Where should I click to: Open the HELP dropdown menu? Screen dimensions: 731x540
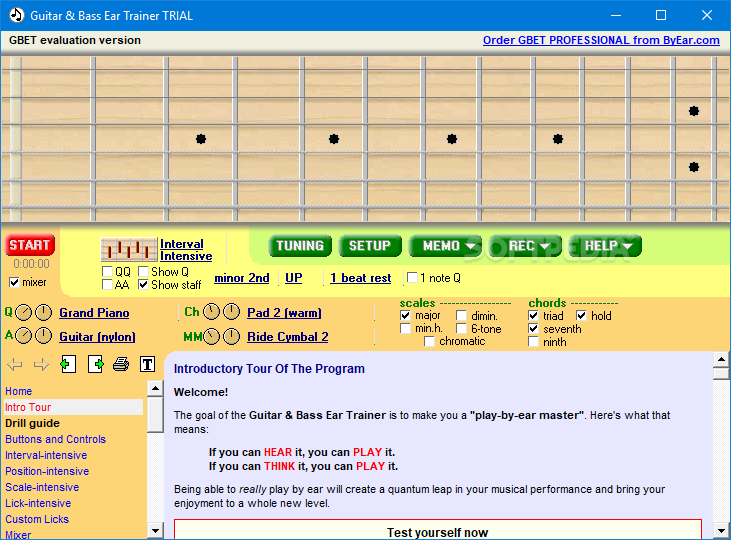click(605, 246)
